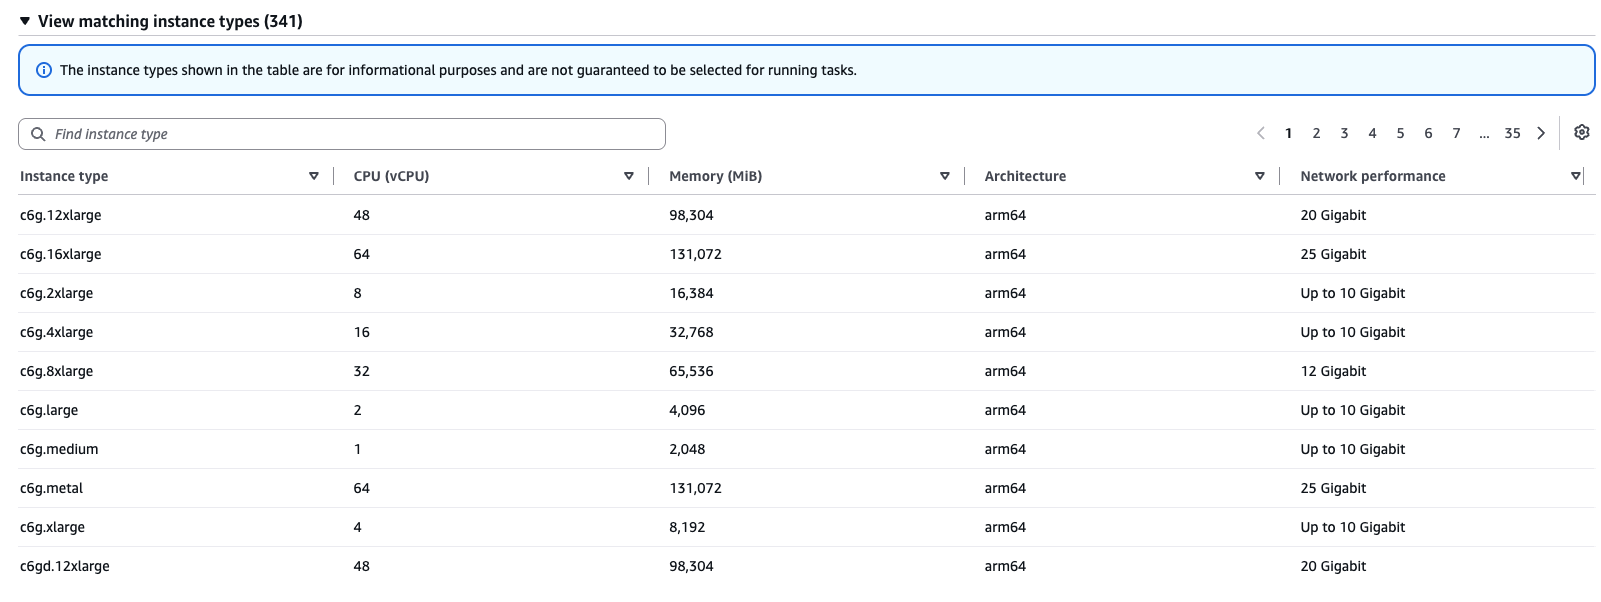The width and height of the screenshot is (1601, 602).
Task: Sort by Network performance column arrow
Action: pyautogui.click(x=1576, y=176)
